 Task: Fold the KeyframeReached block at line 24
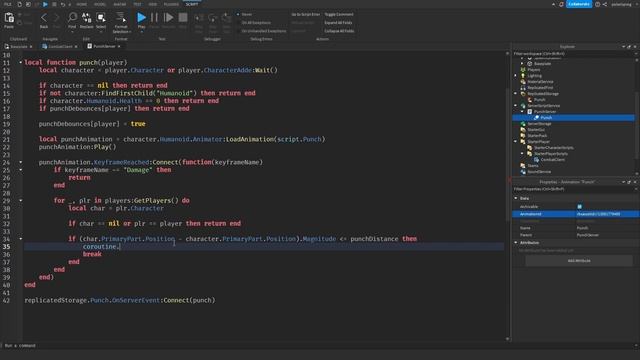[21, 162]
